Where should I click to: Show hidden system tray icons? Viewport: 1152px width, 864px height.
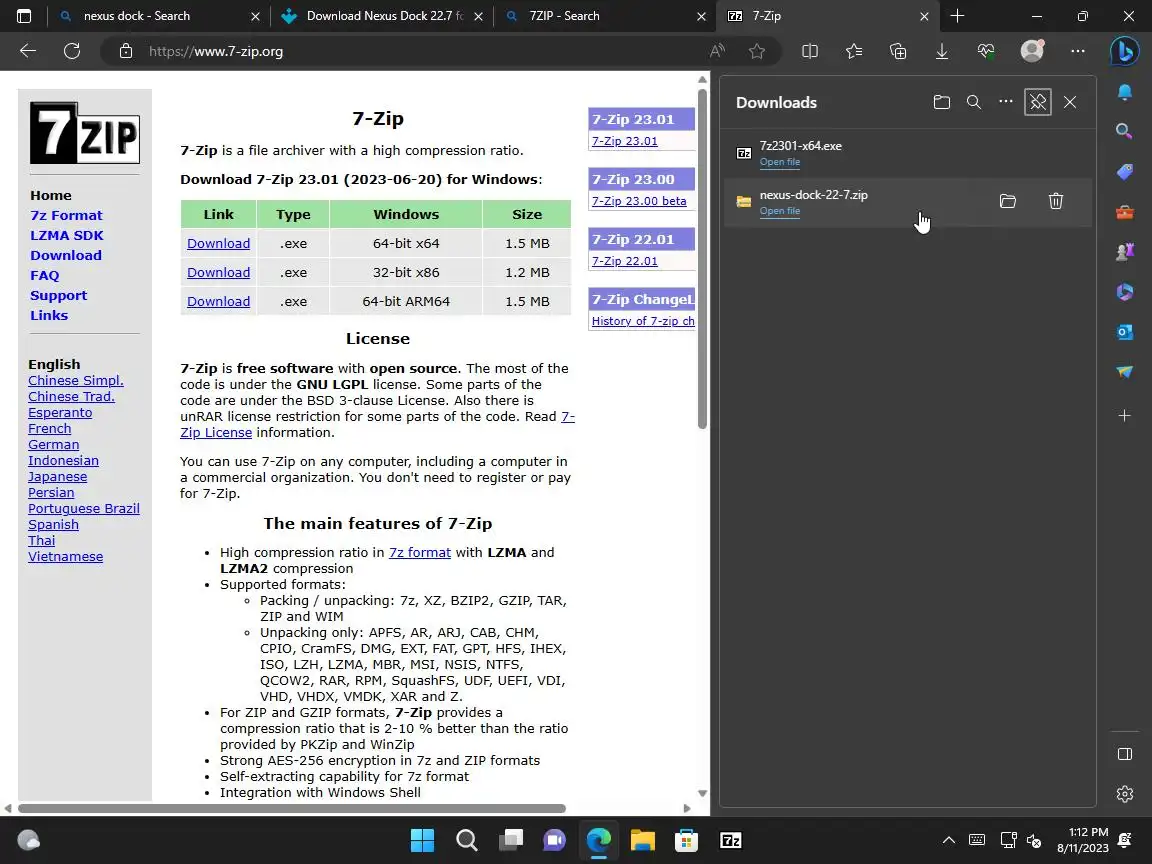pos(948,840)
